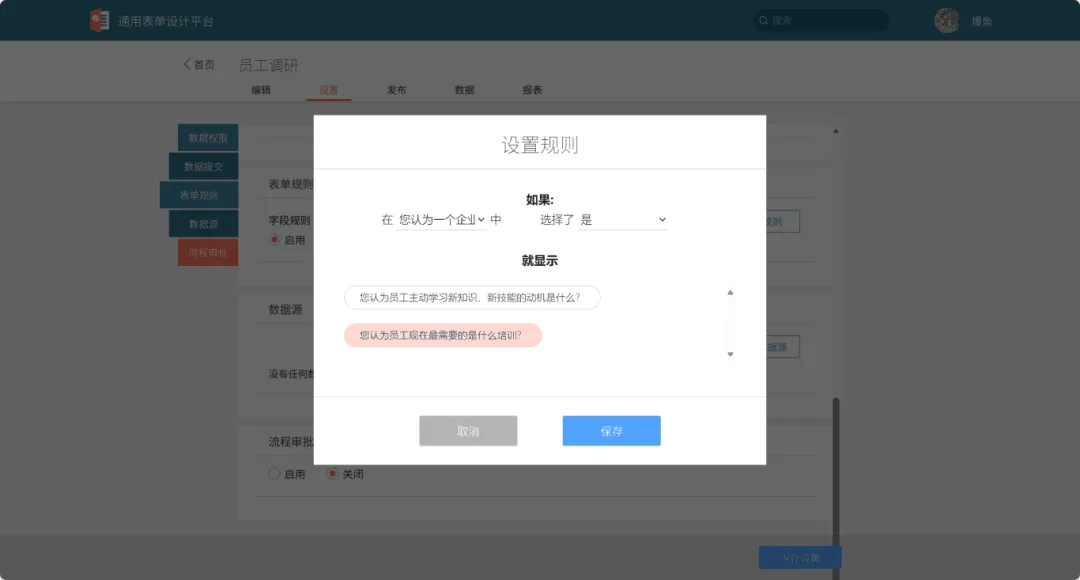This screenshot has height=580, width=1080.
Task: Switch to the 报表 tab
Action: [532, 90]
